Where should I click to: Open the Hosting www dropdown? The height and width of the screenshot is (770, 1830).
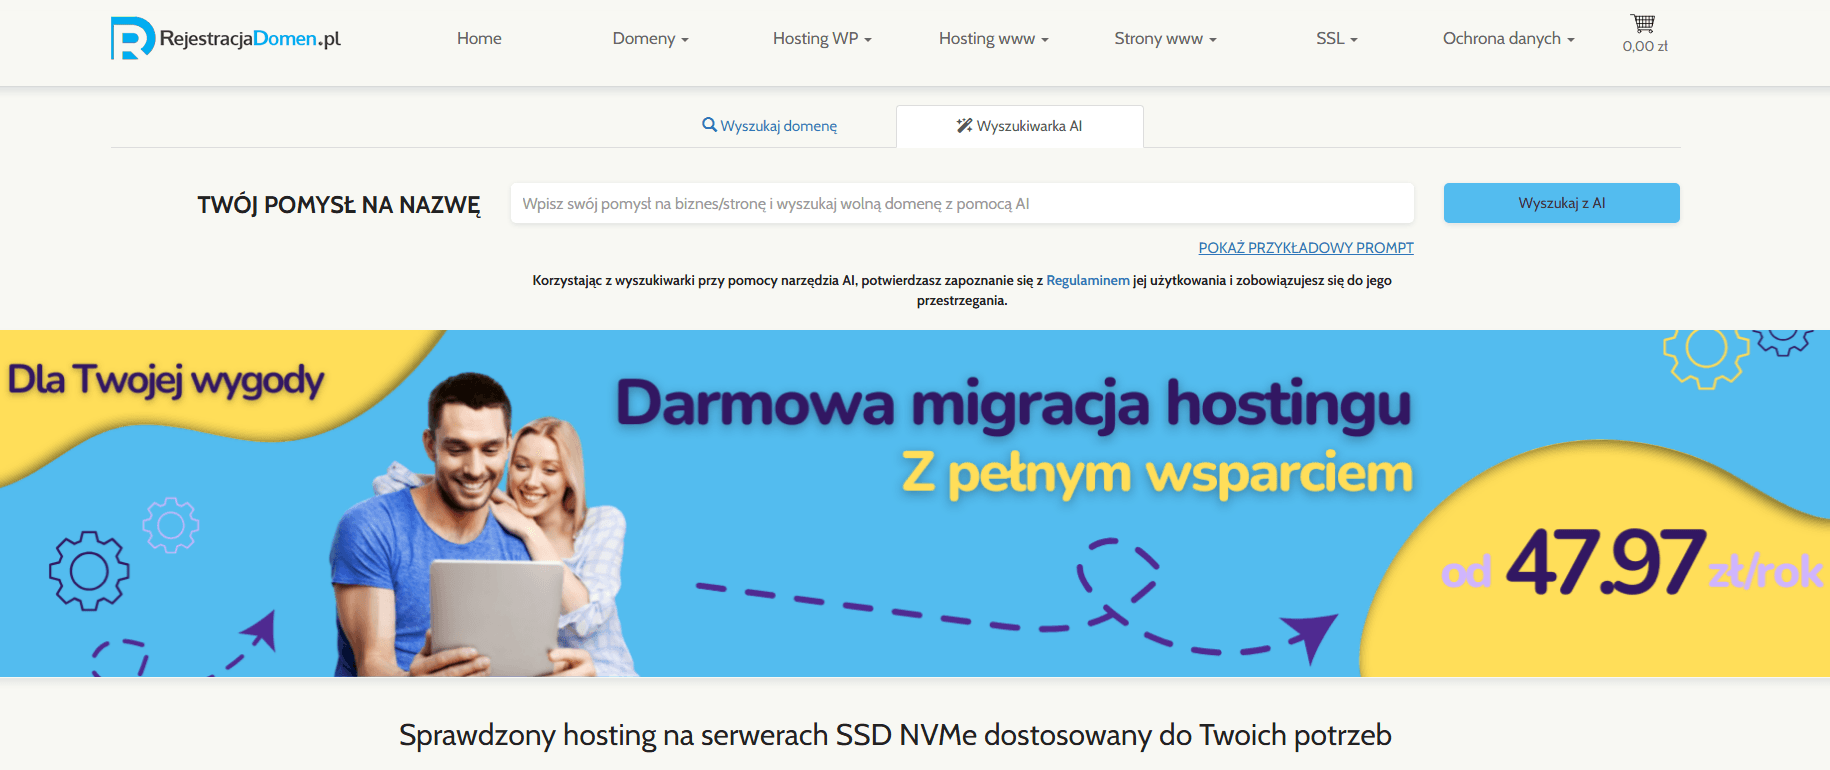[993, 39]
